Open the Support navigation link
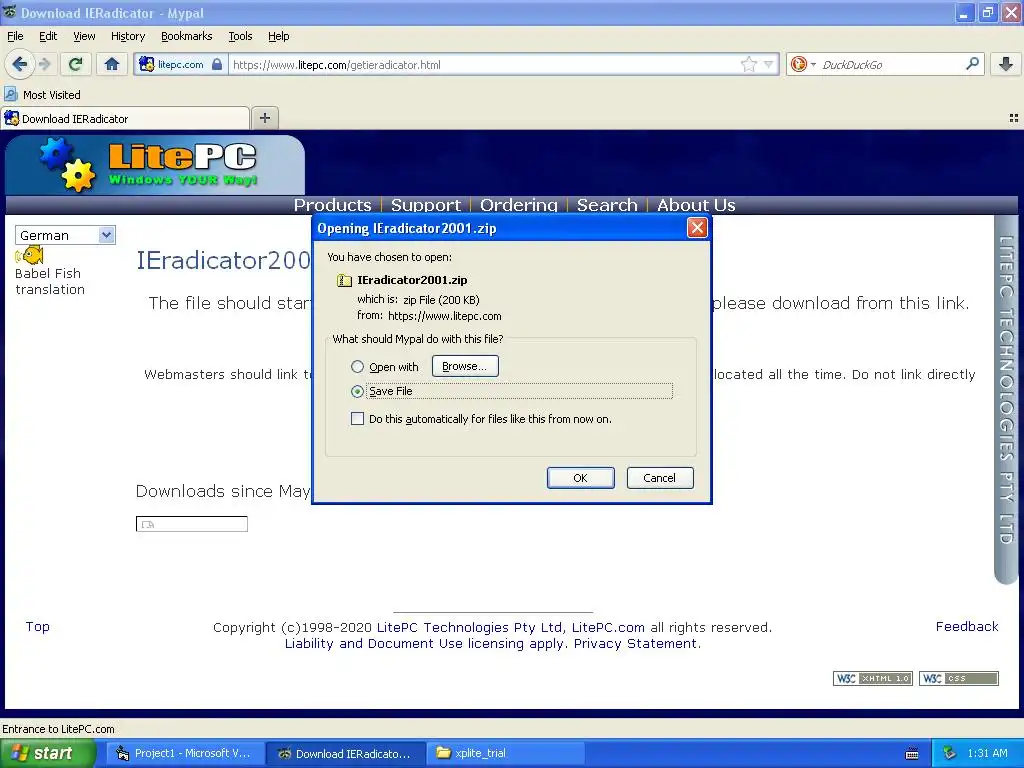 pyautogui.click(x=426, y=205)
